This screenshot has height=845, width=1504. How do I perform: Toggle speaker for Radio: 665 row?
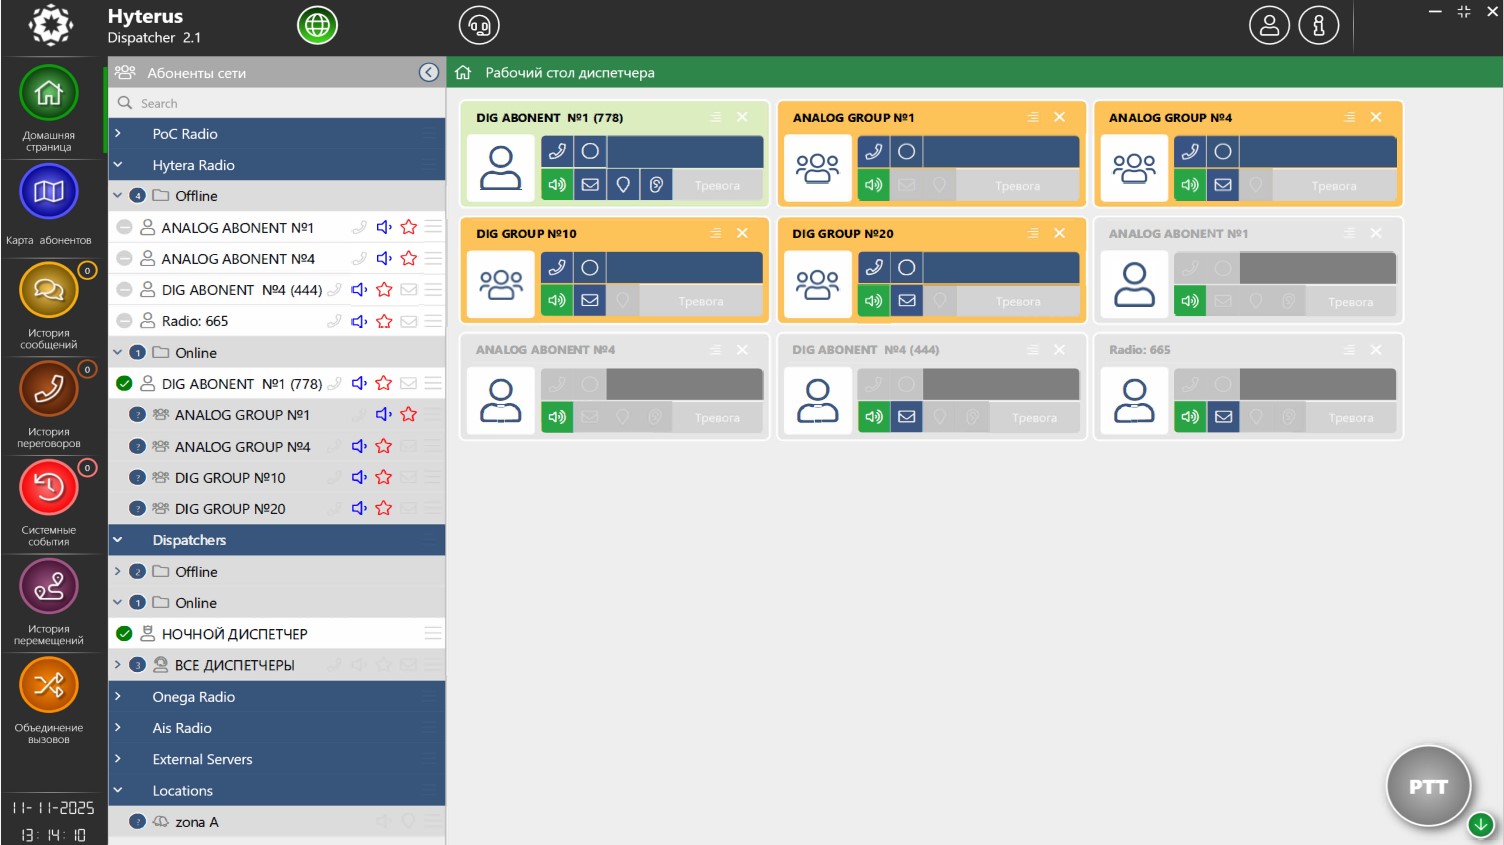[x=359, y=321]
